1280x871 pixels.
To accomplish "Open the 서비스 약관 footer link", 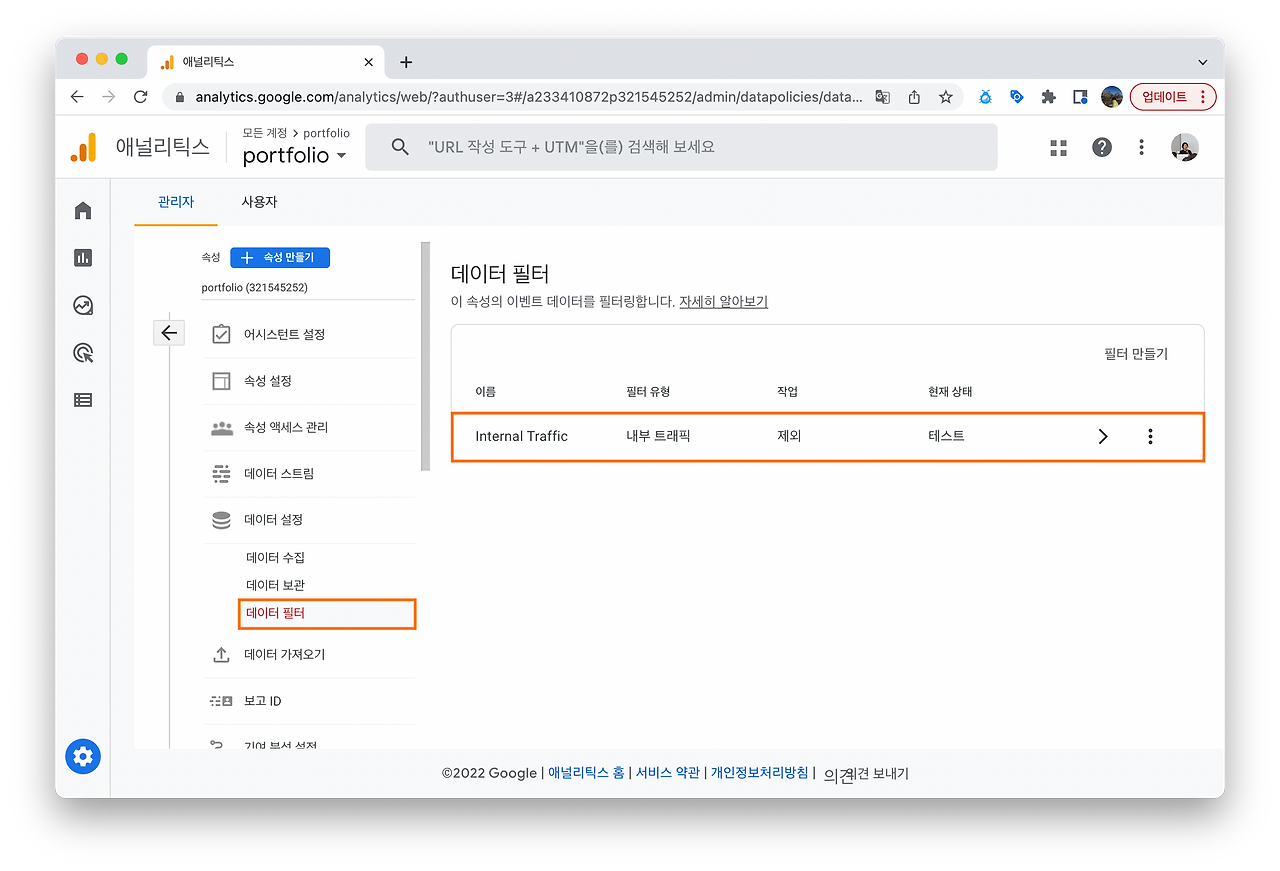I will click(668, 773).
